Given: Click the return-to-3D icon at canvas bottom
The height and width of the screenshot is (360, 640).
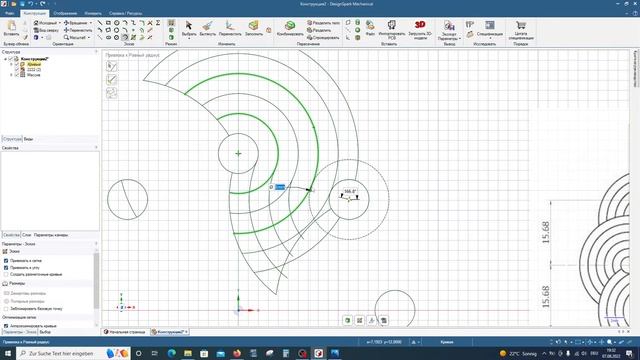Looking at the screenshot, I should pyautogui.click(x=347, y=320).
